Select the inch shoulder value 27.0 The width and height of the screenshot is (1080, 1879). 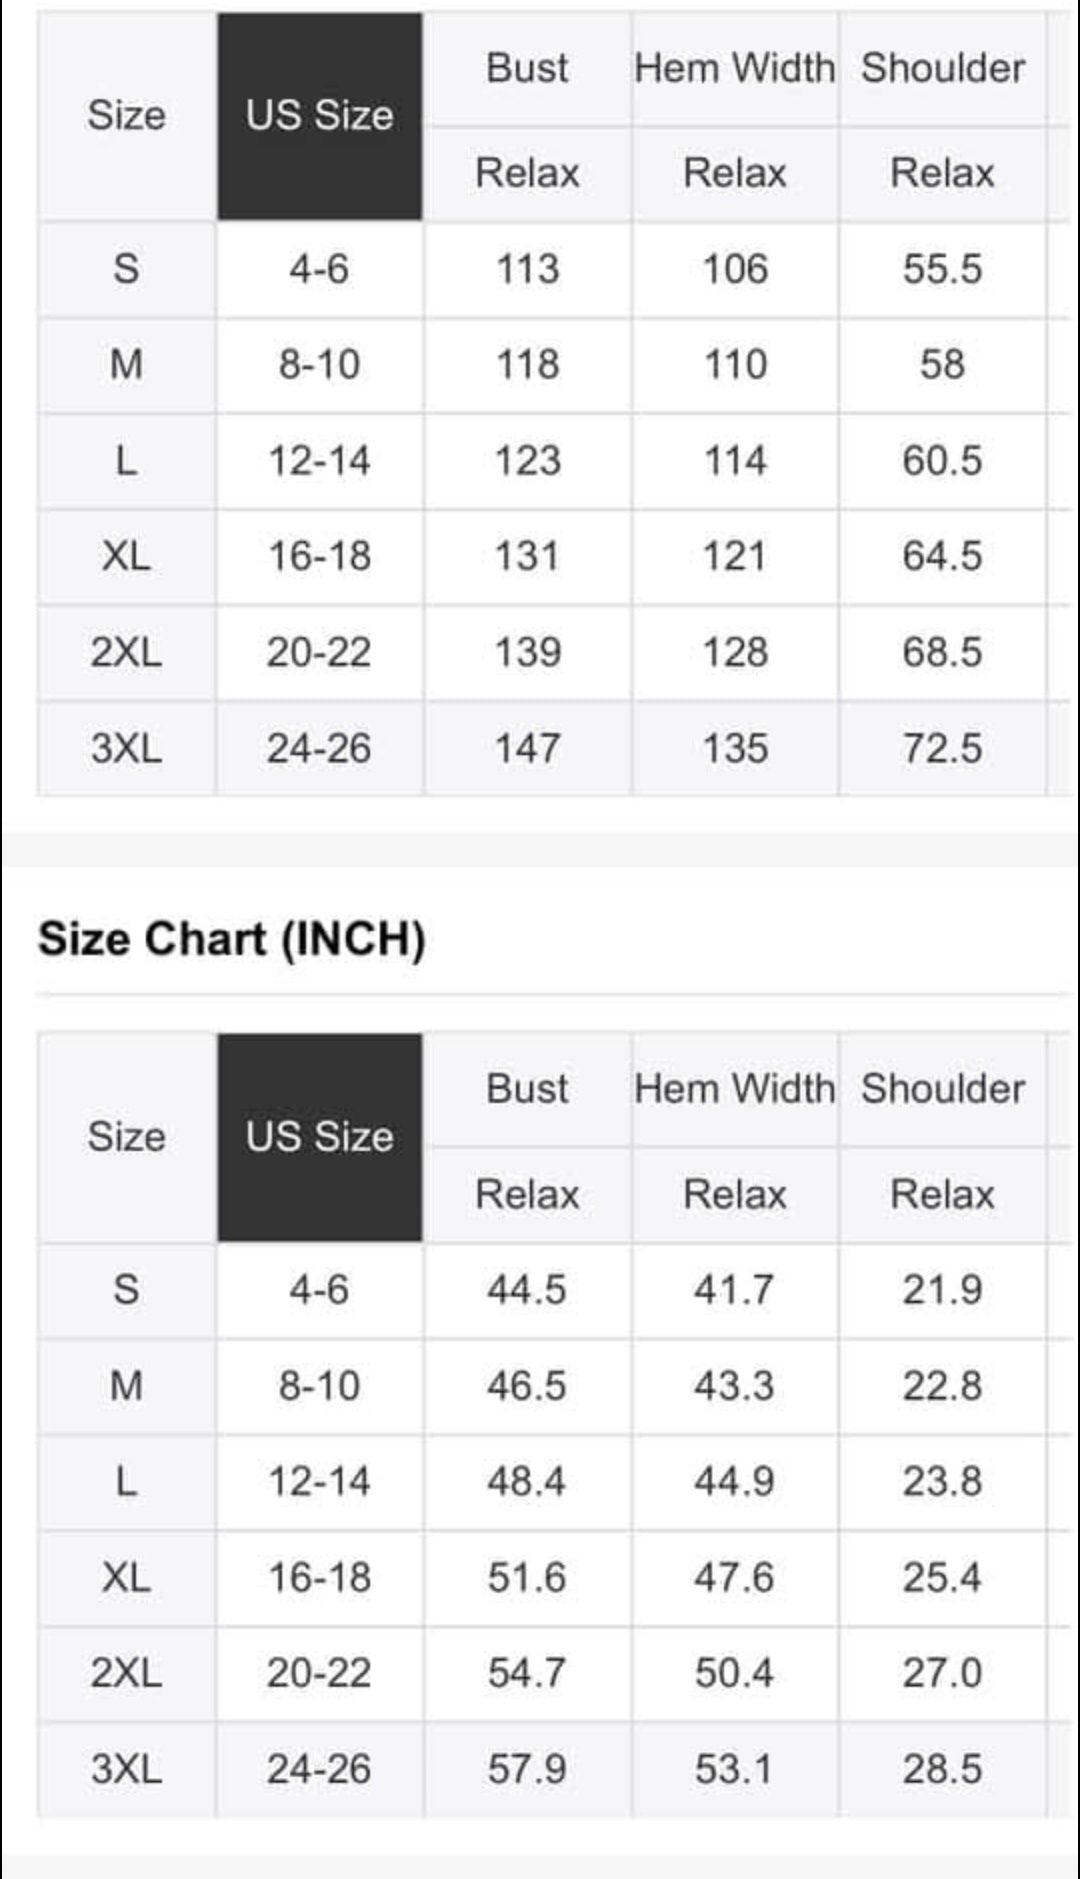pos(942,1673)
